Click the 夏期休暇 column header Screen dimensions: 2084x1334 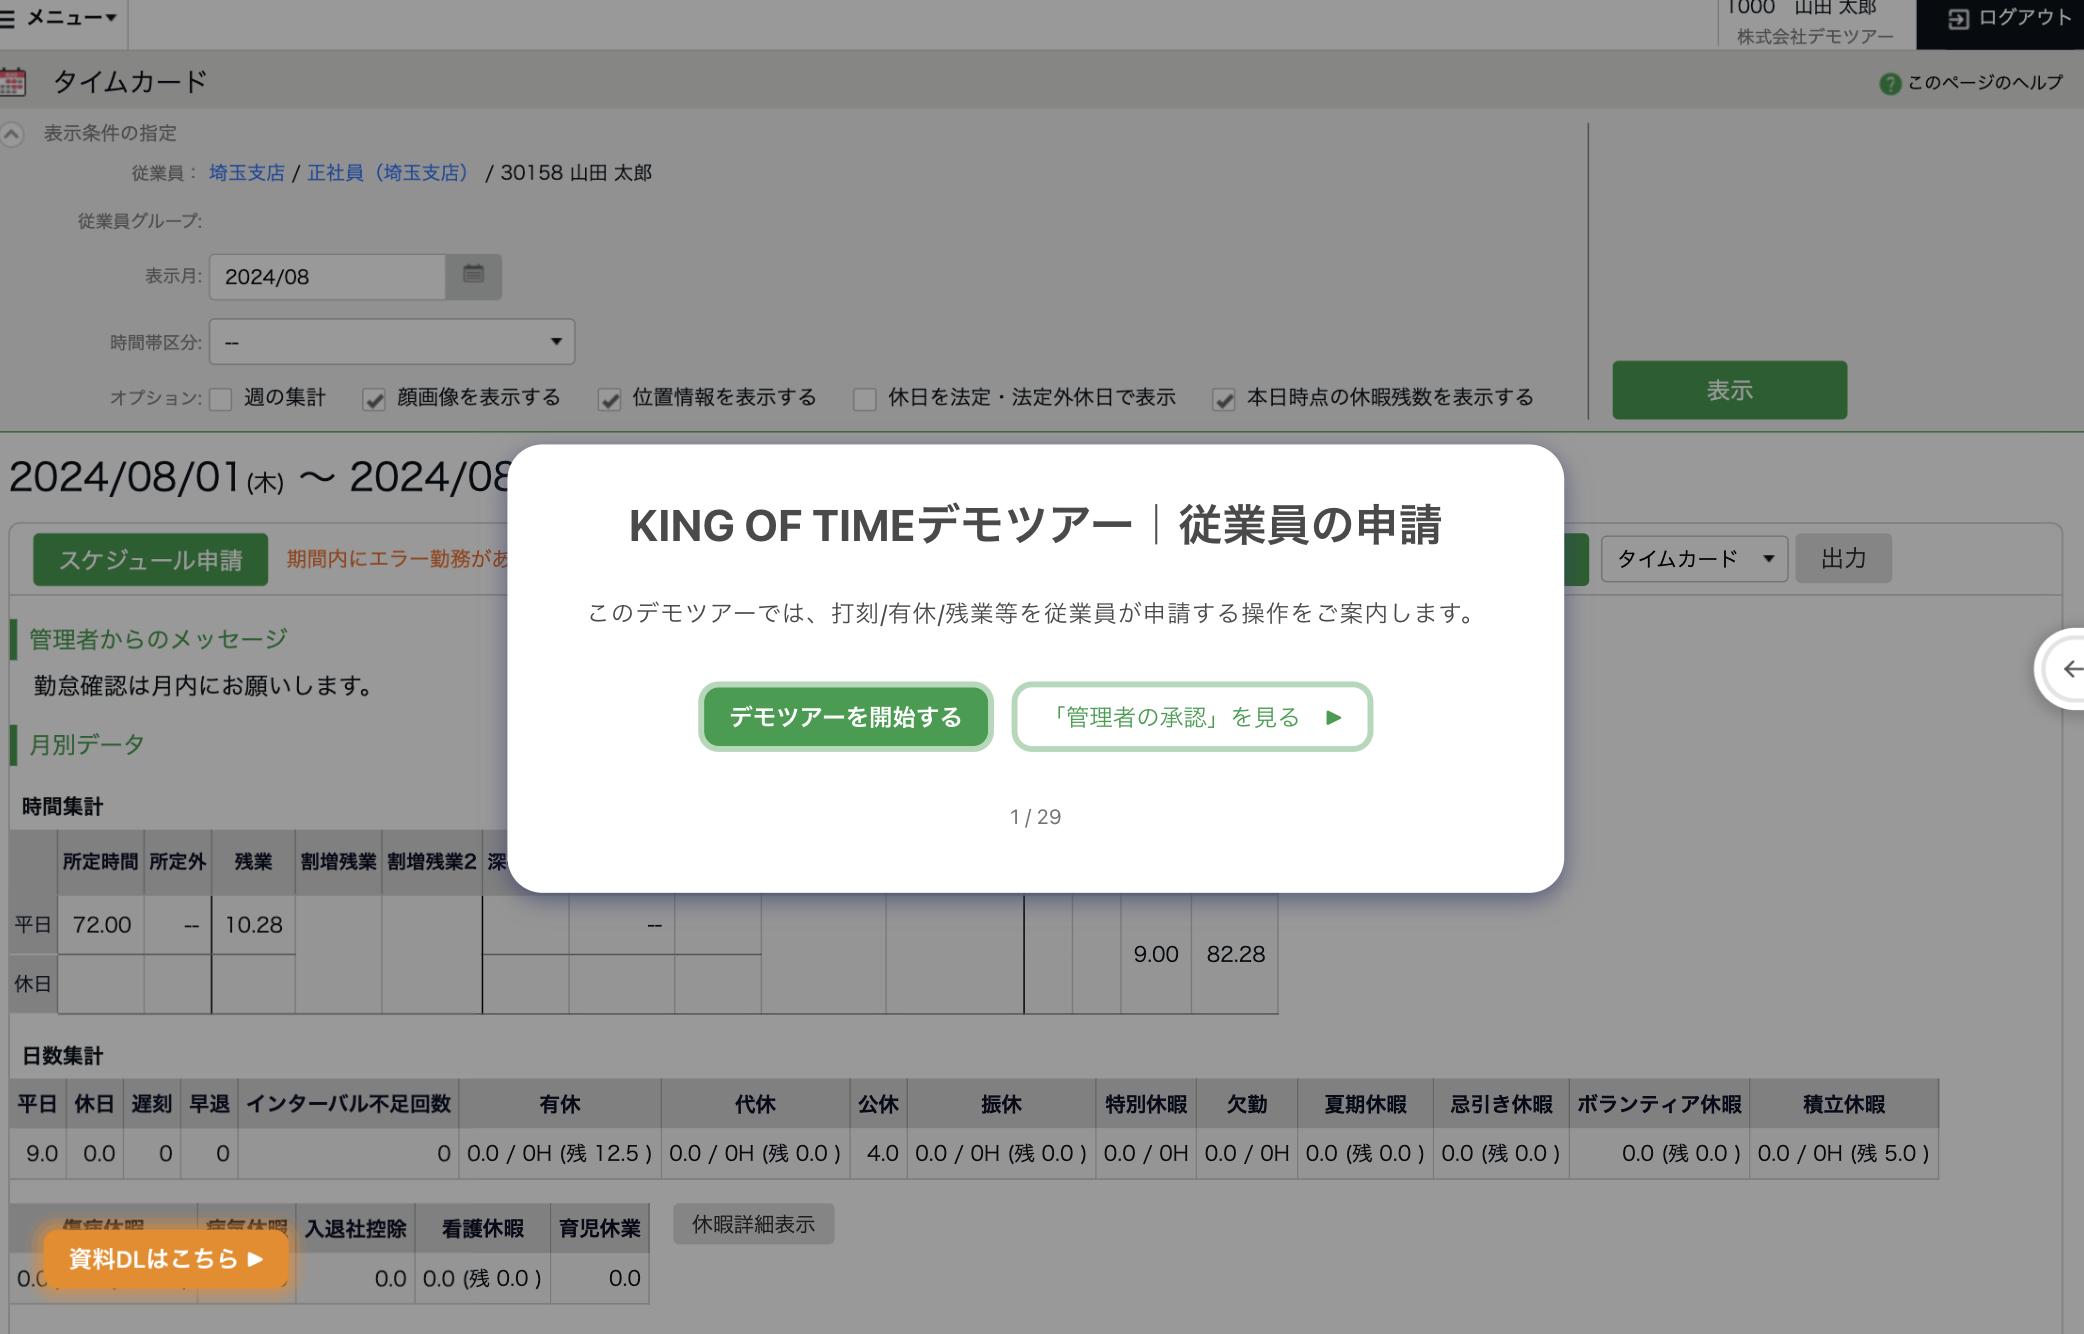pos(1365,1104)
